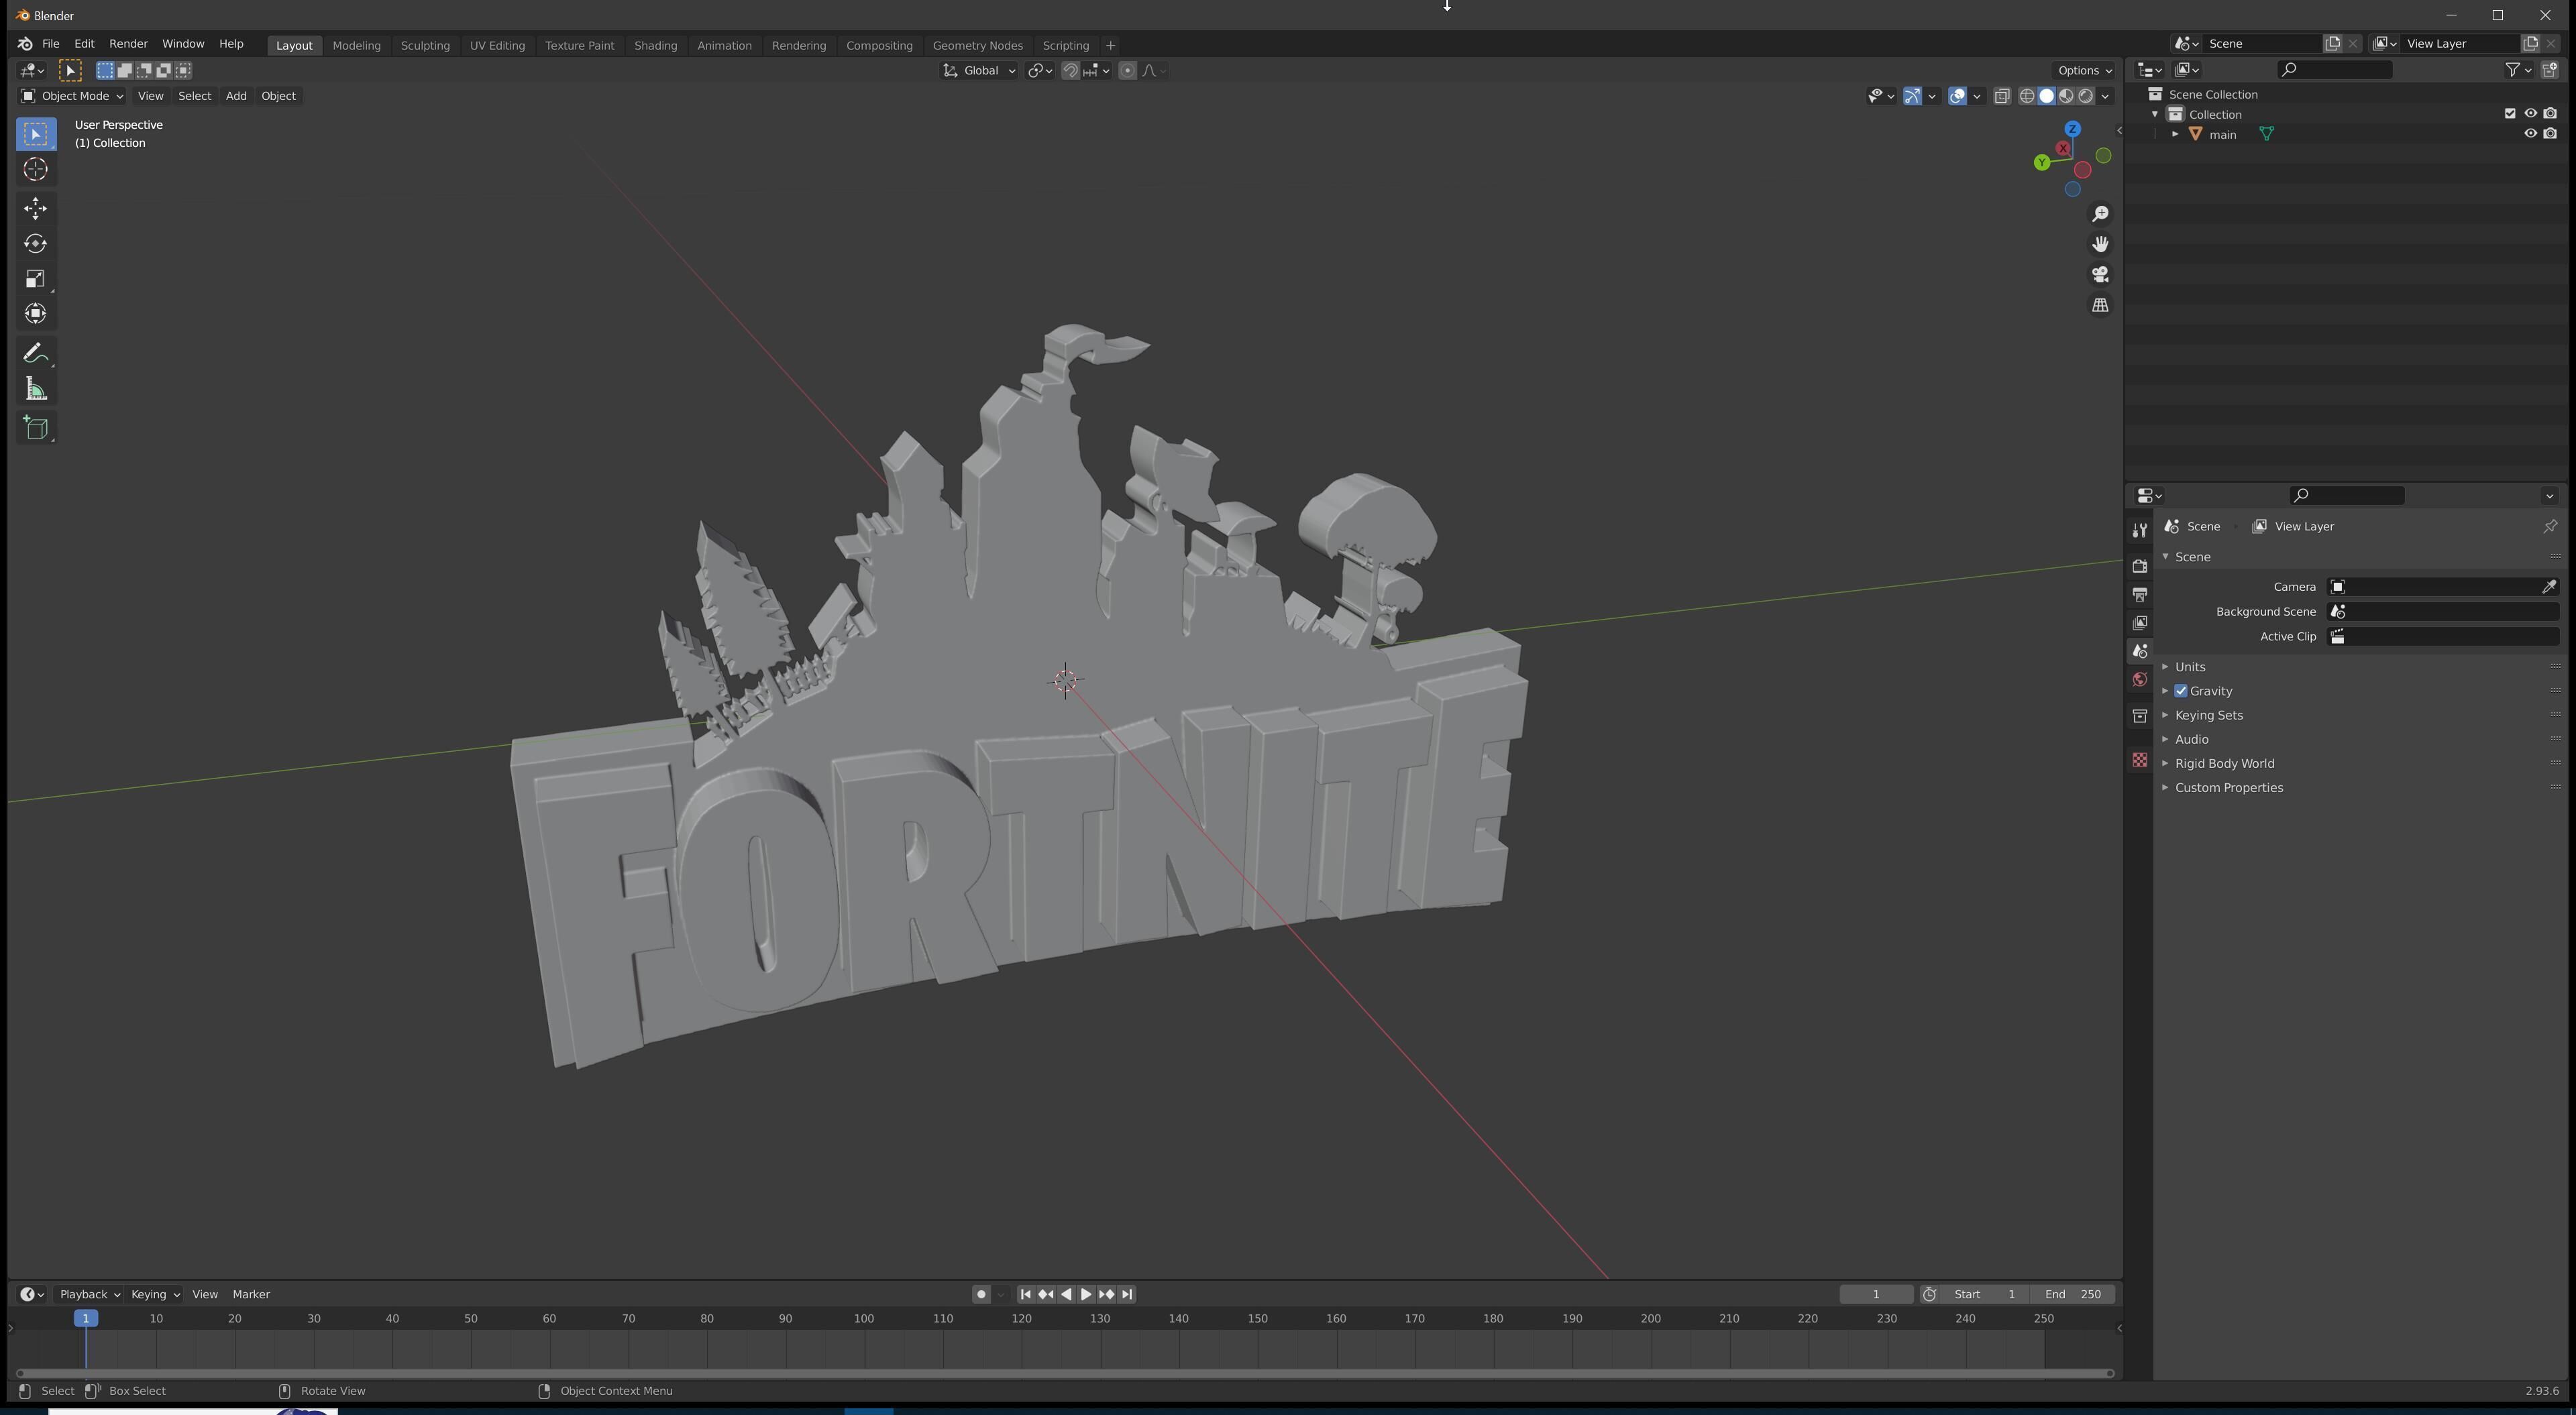Screen dimensions: 2576x1415
Task: Open the Scene properties tab
Action: 2139,651
